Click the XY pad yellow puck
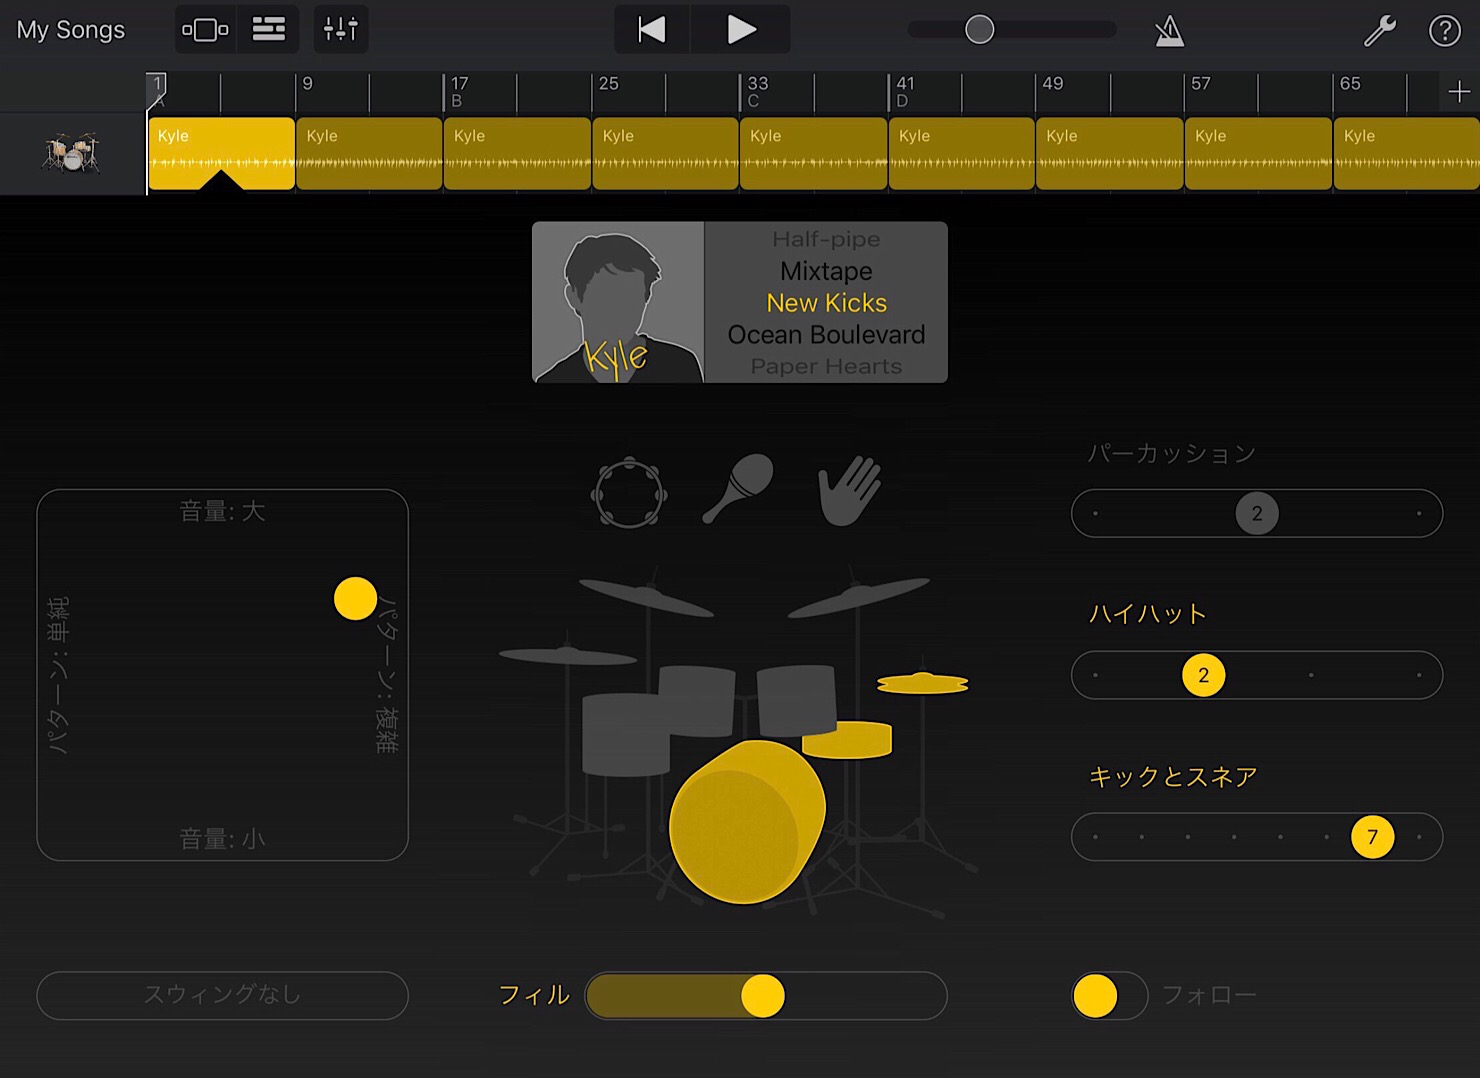 coord(355,598)
